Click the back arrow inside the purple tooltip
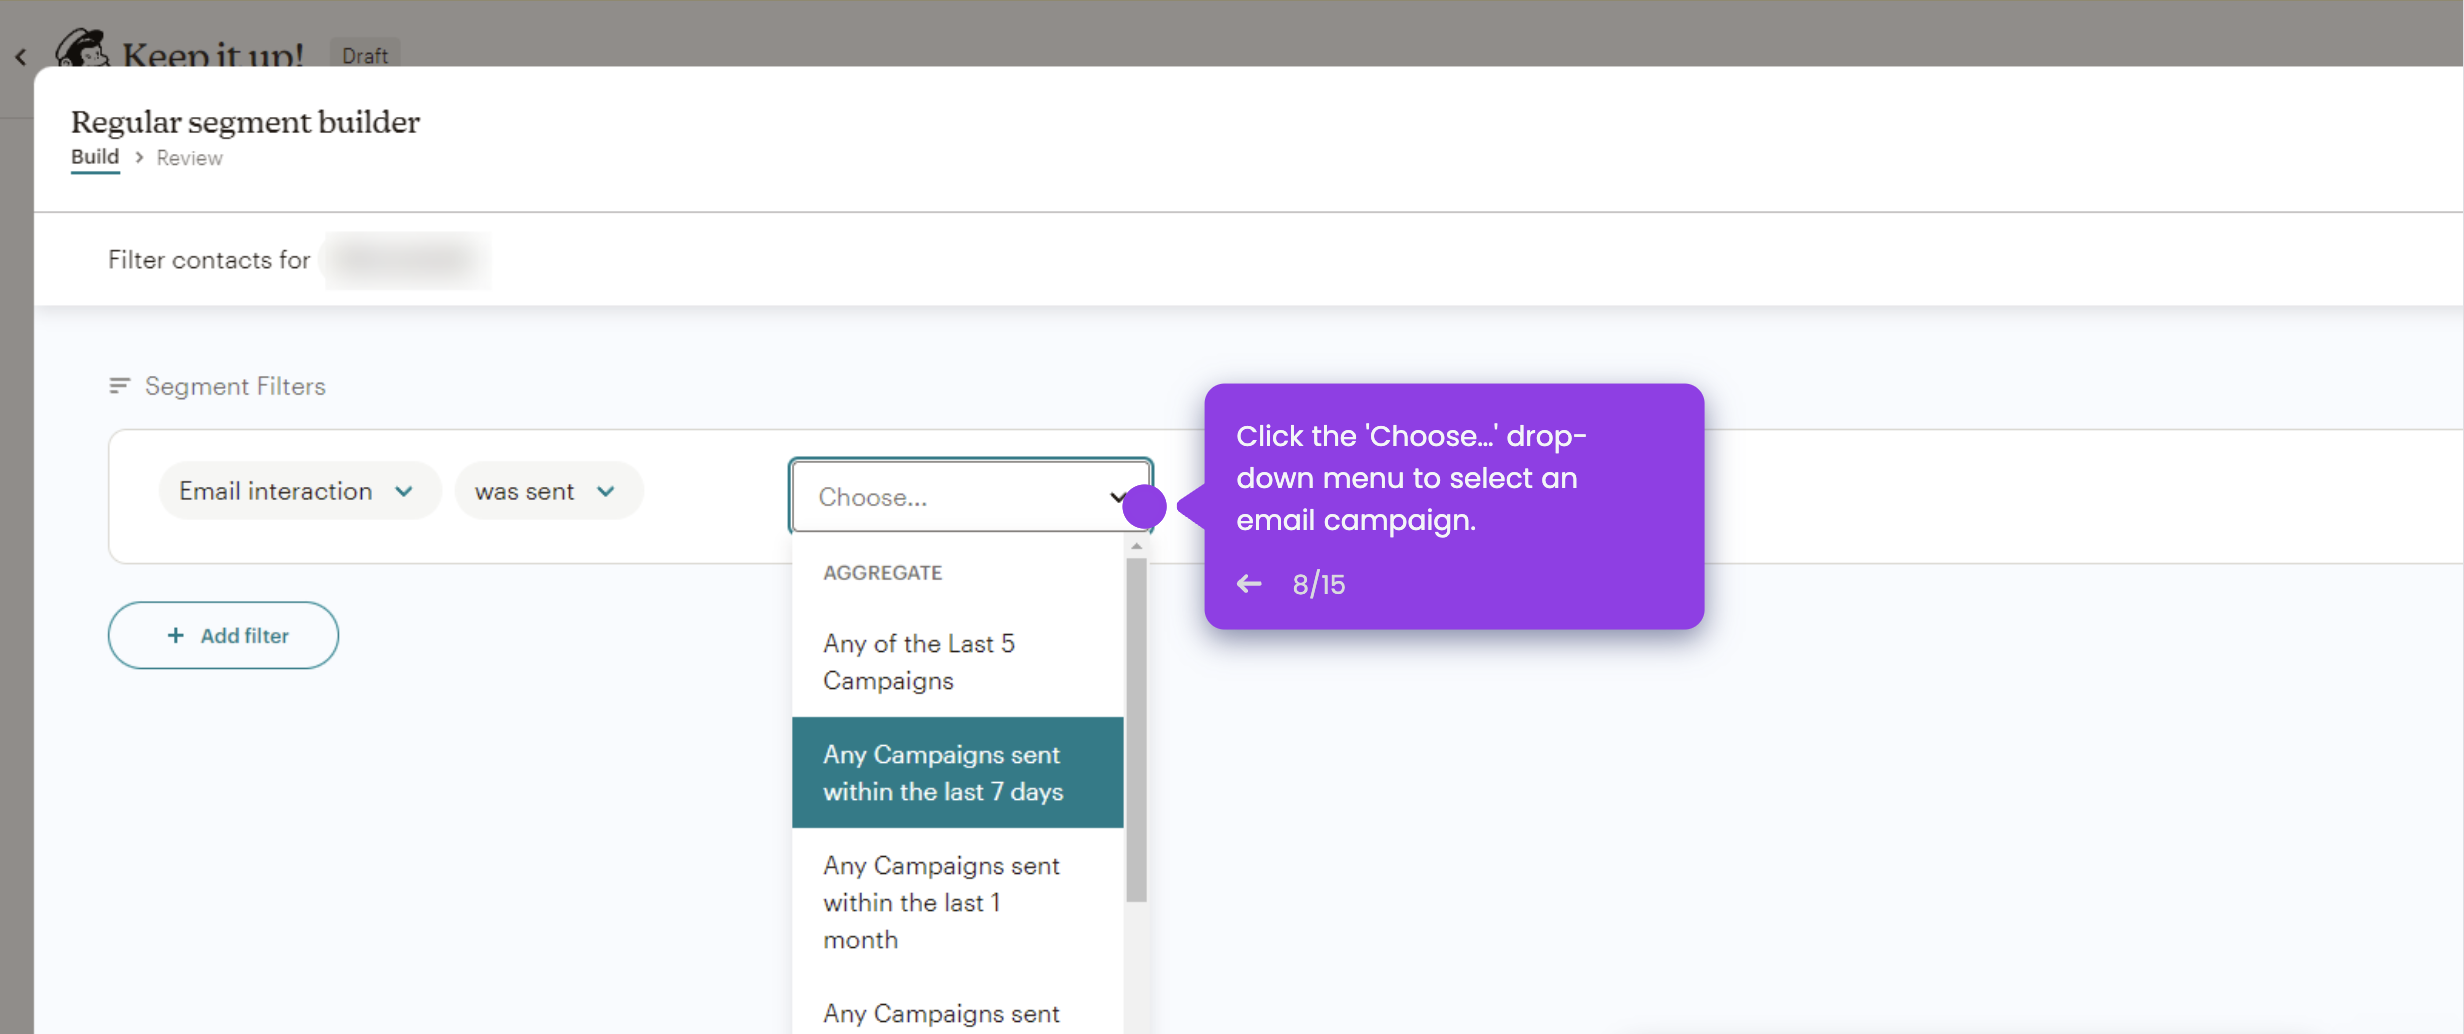This screenshot has width=2464, height=1034. pos(1247,584)
